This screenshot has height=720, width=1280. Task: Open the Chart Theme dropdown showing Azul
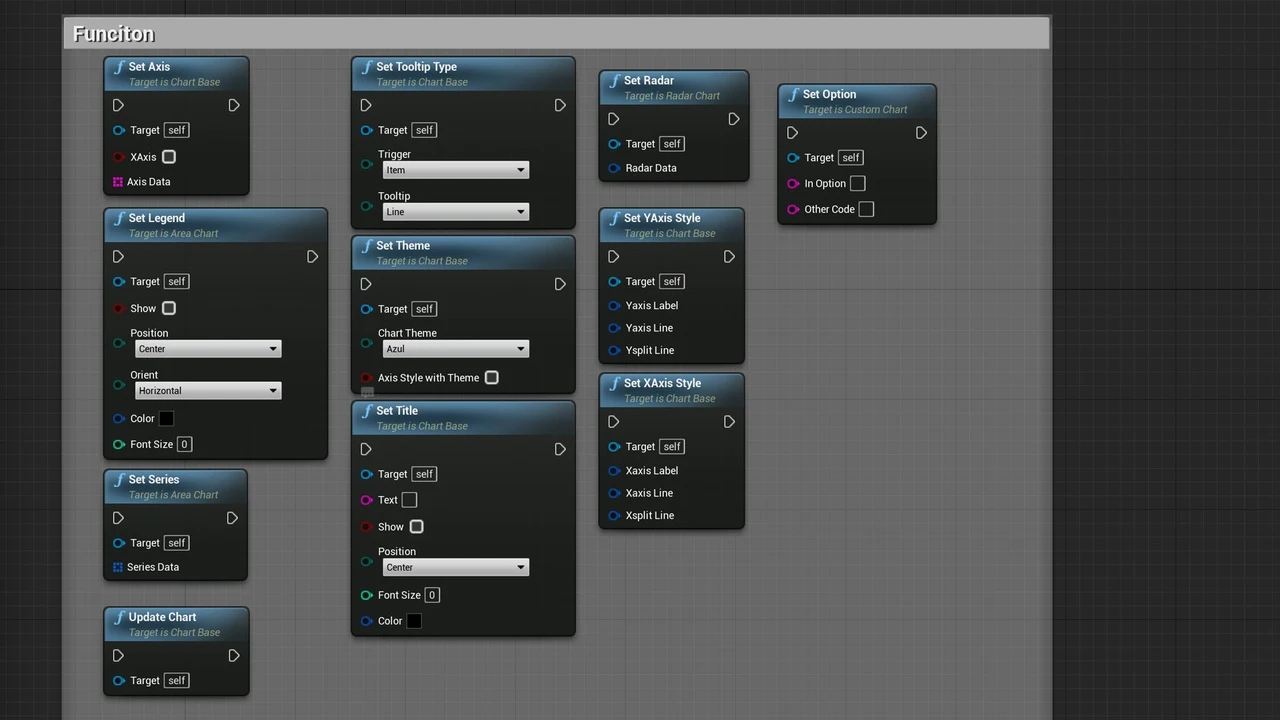click(455, 349)
